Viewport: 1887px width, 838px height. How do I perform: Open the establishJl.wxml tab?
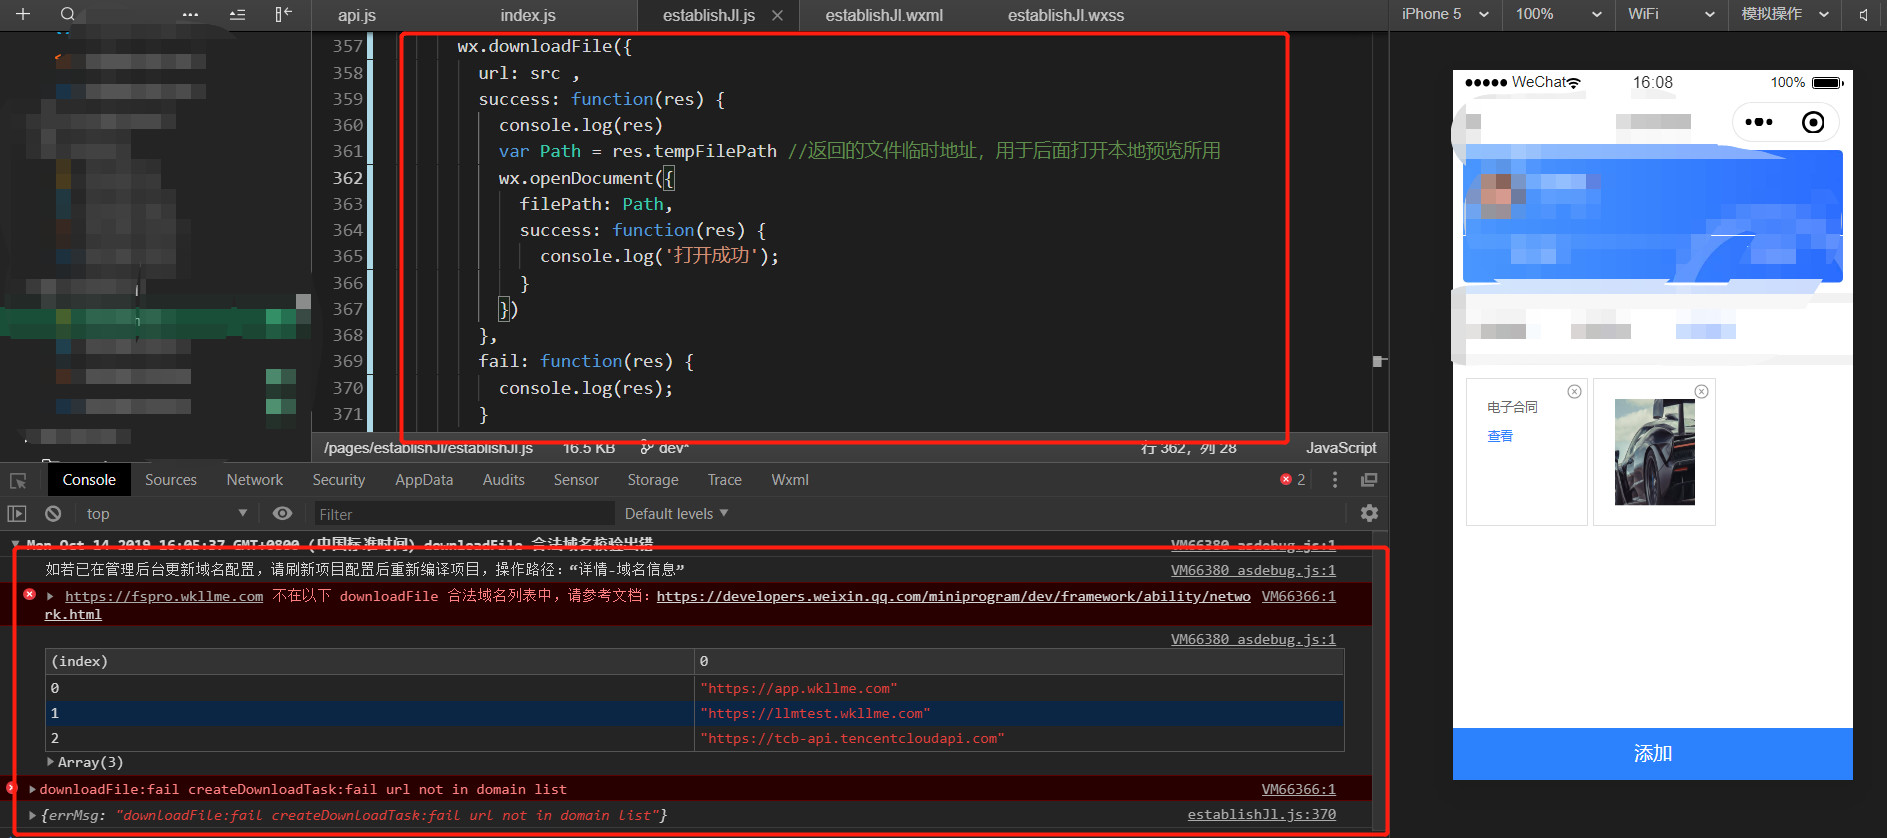point(884,15)
